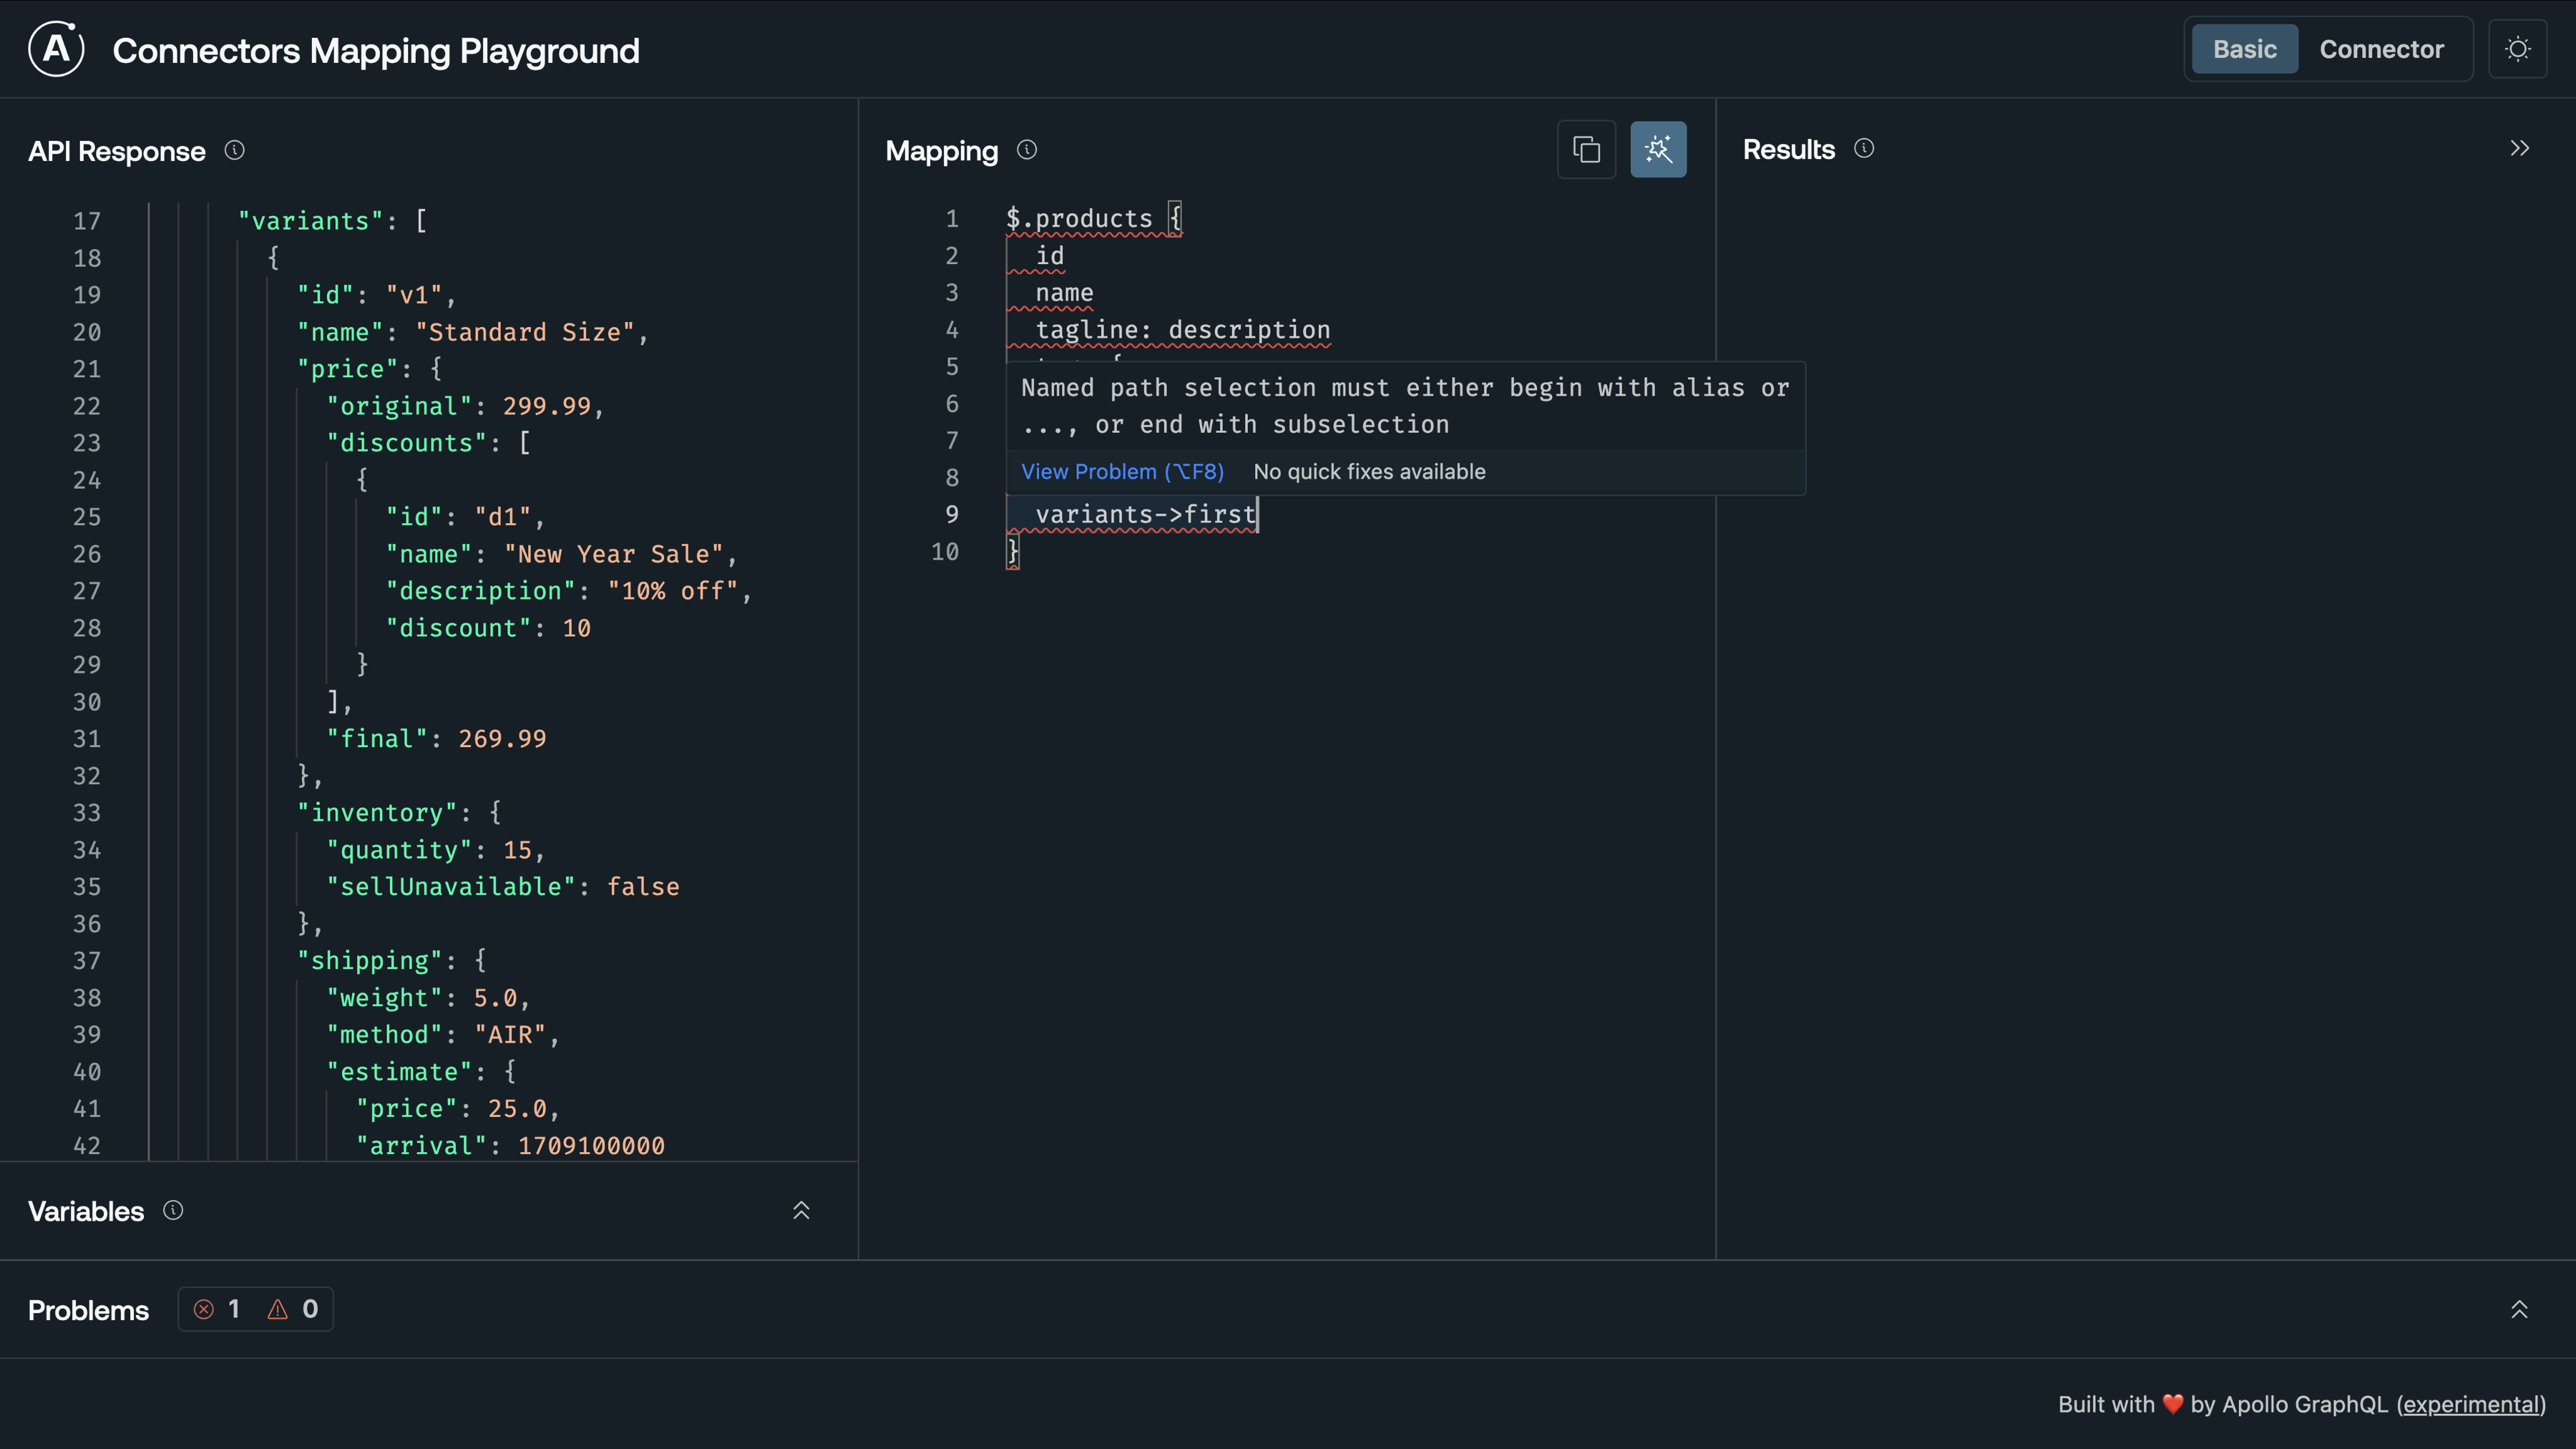Open the Variables info tooltip
Image resolution: width=2576 pixels, height=1449 pixels.
(173, 1210)
